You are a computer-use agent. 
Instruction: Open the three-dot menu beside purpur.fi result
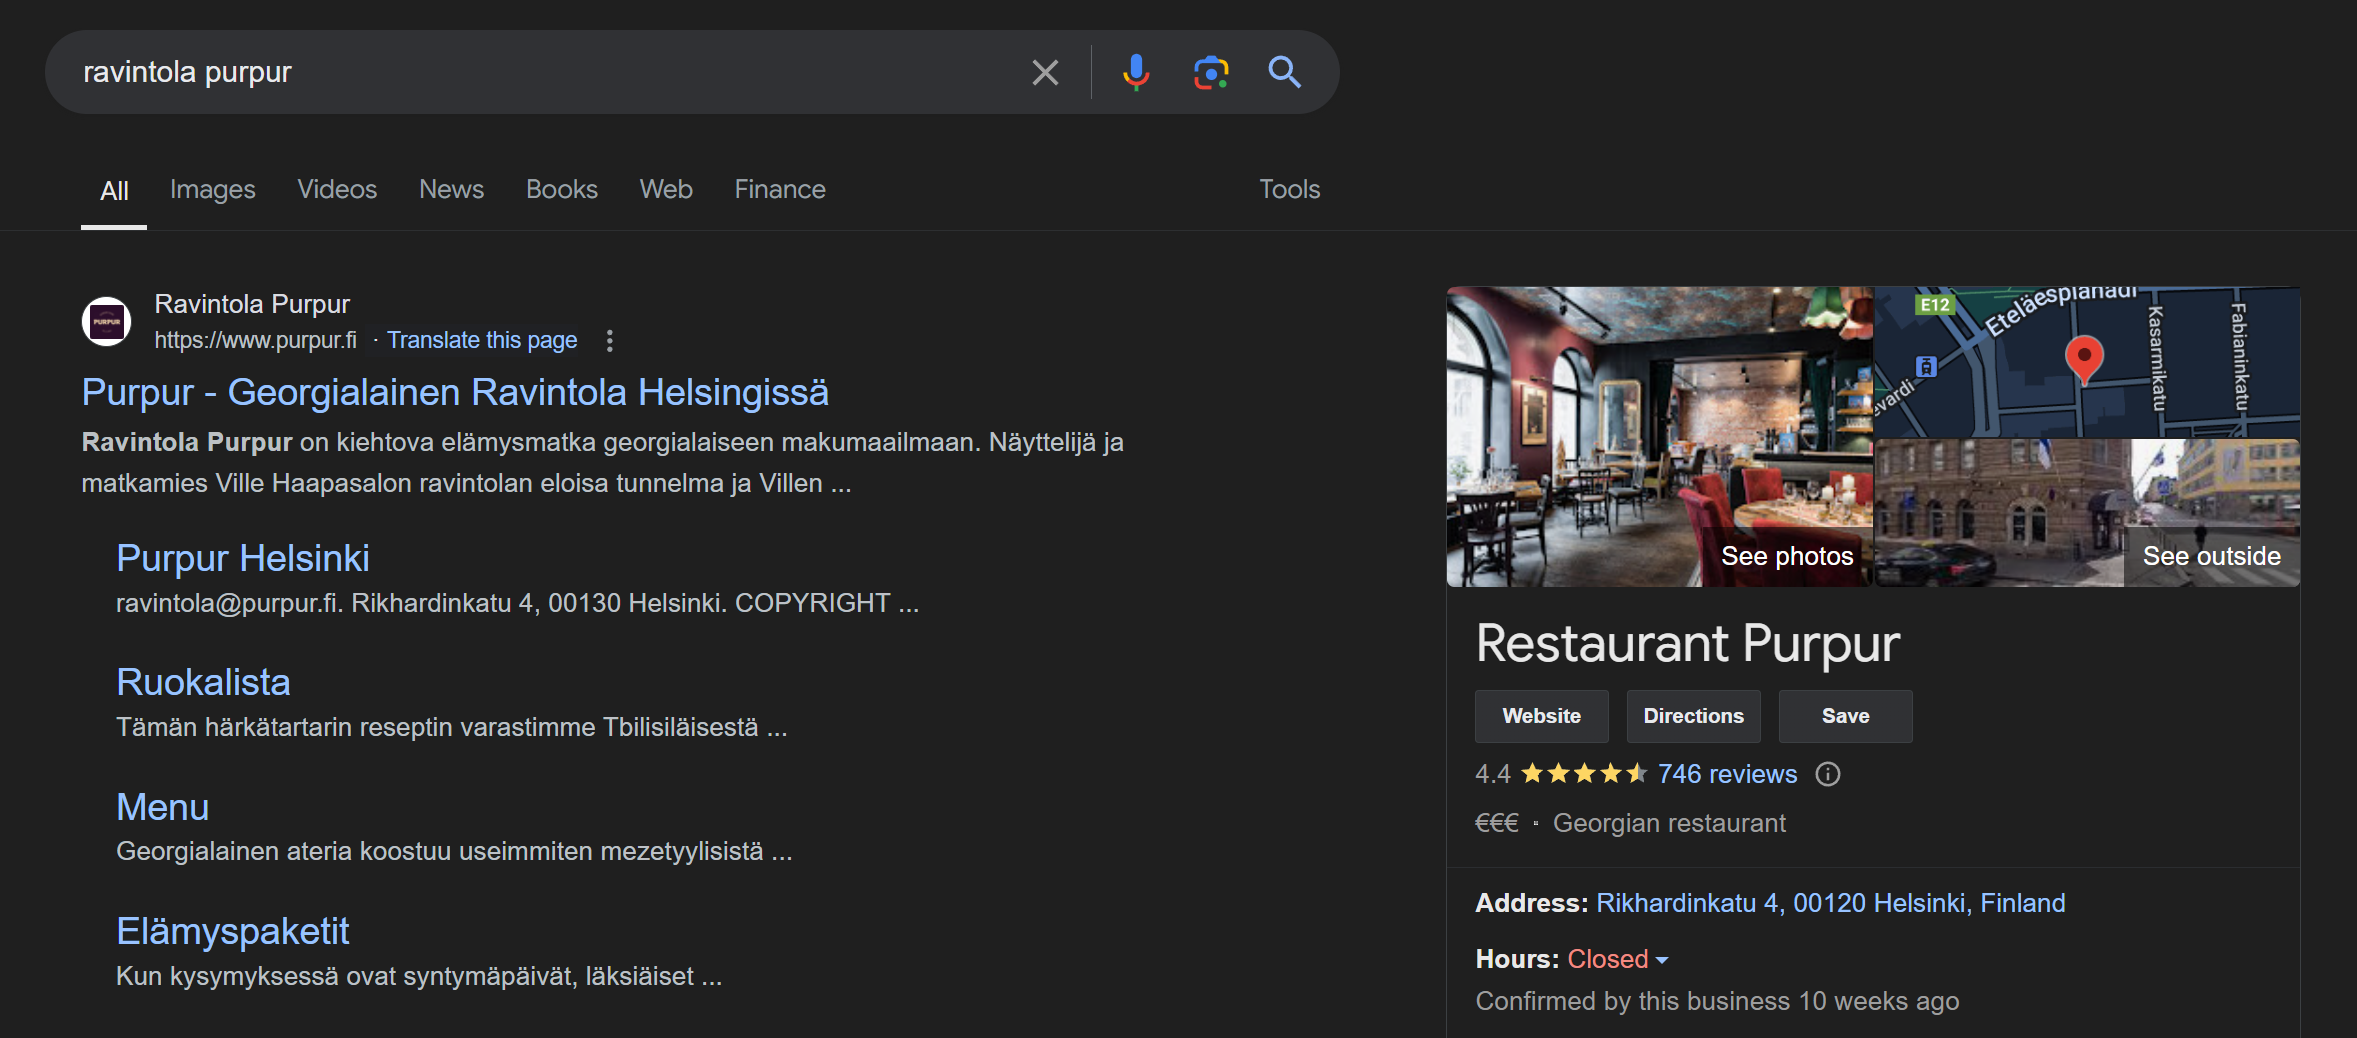click(x=609, y=341)
